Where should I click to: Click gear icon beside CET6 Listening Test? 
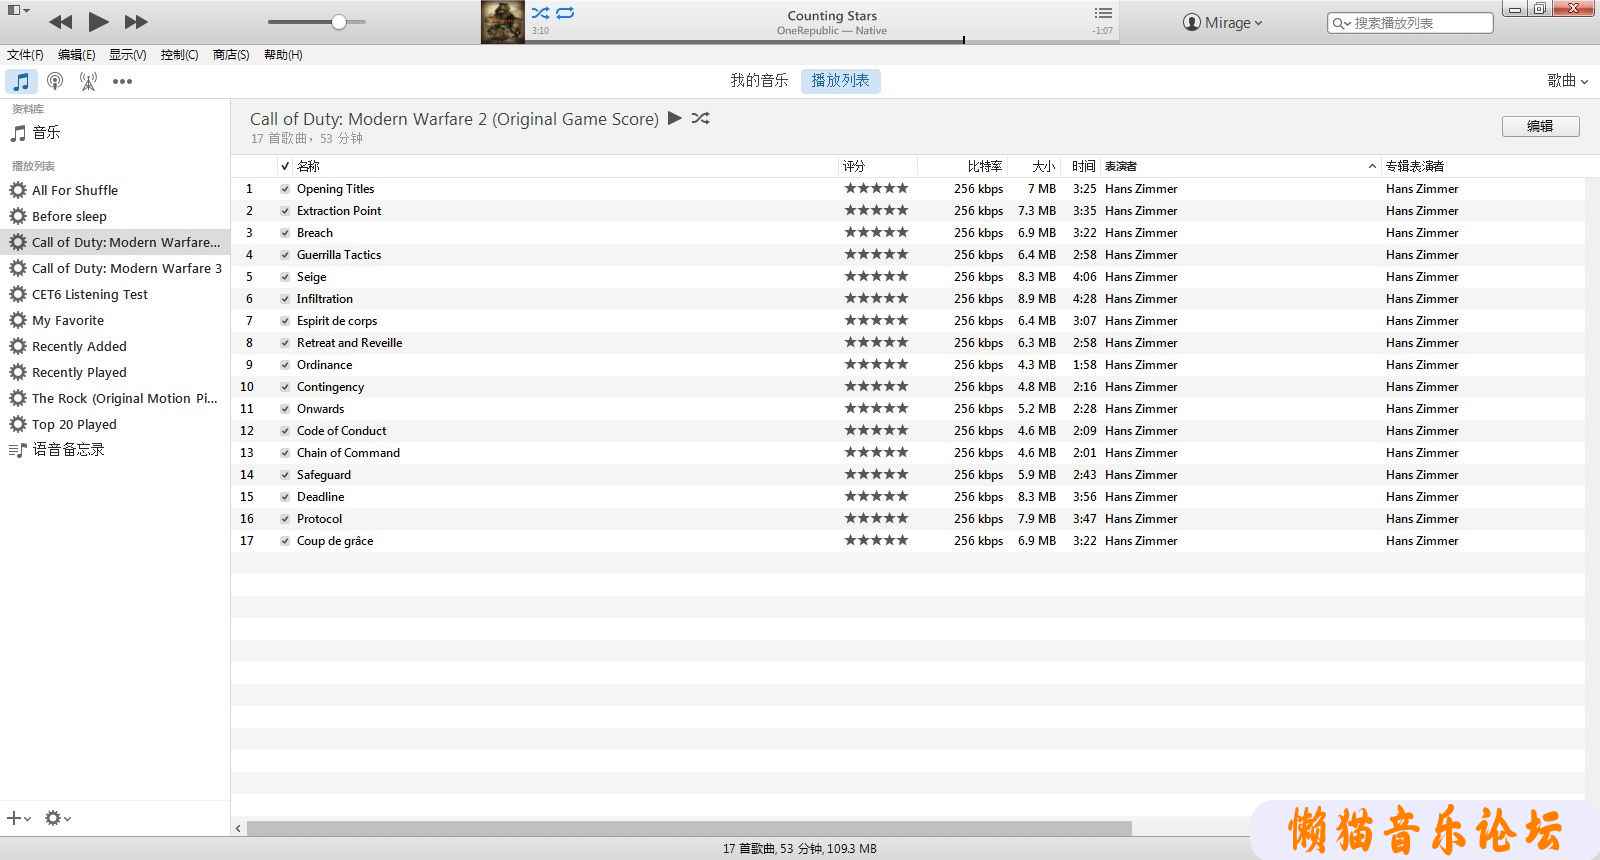pos(18,294)
